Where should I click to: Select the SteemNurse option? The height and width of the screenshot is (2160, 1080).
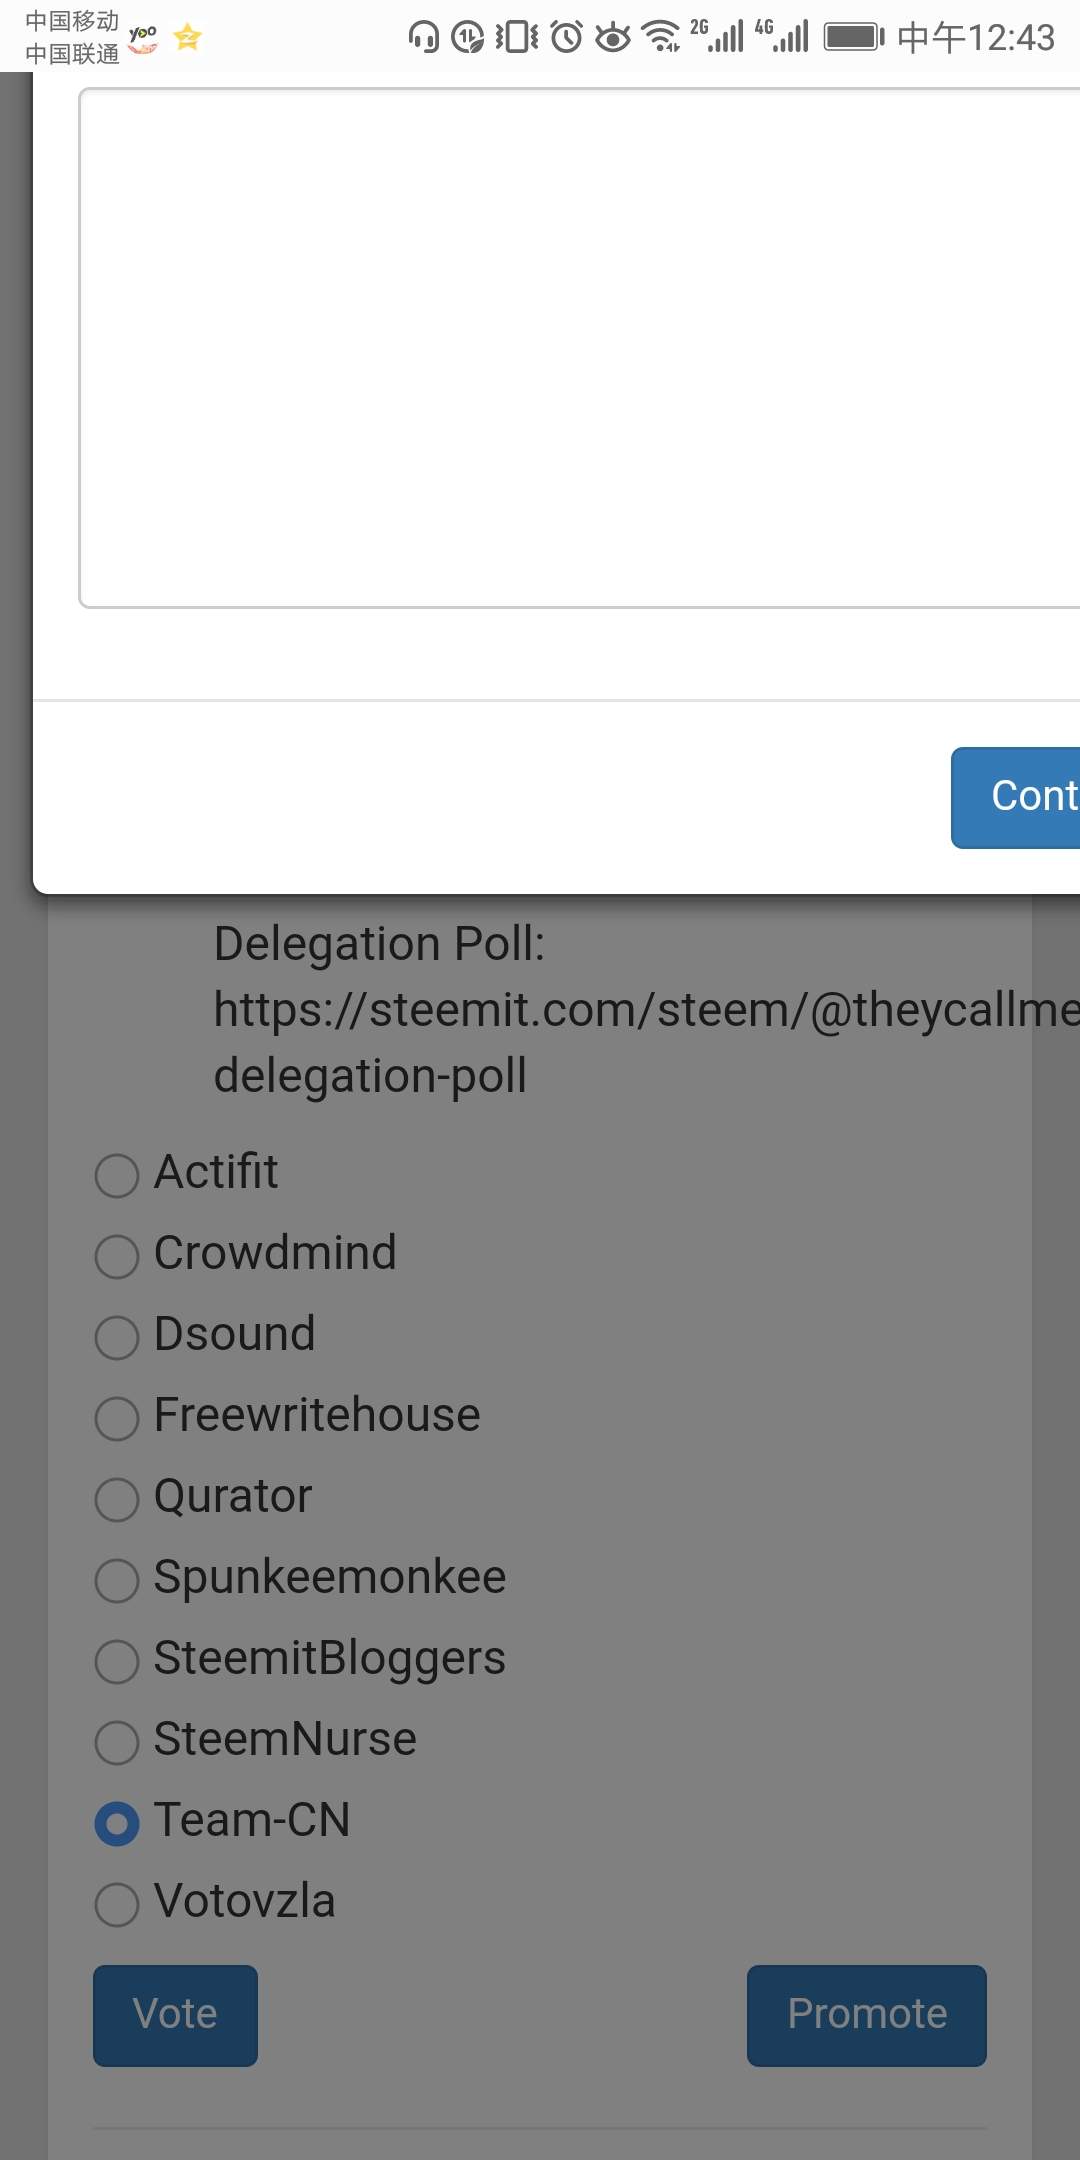click(117, 1742)
